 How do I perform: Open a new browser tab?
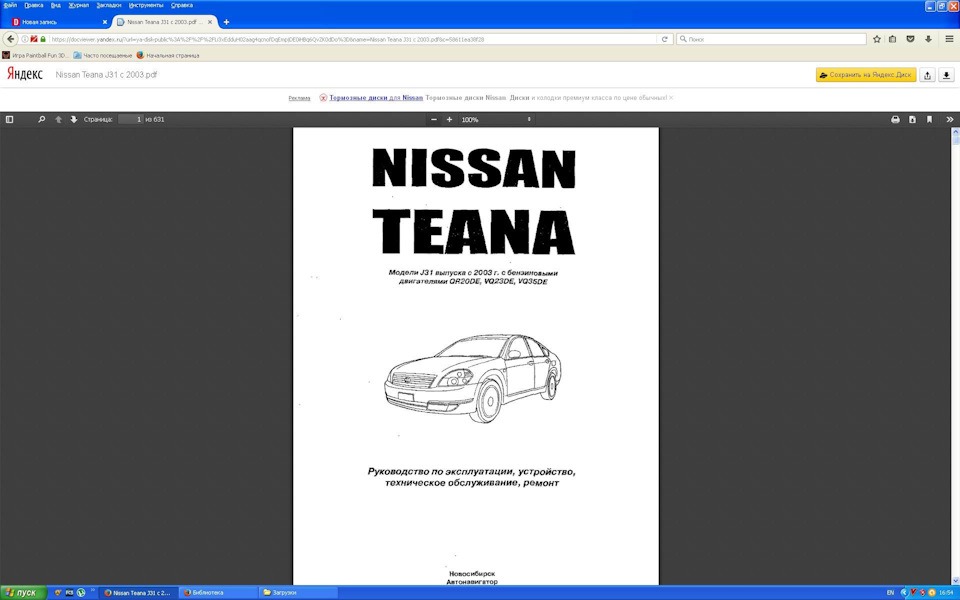coord(226,22)
